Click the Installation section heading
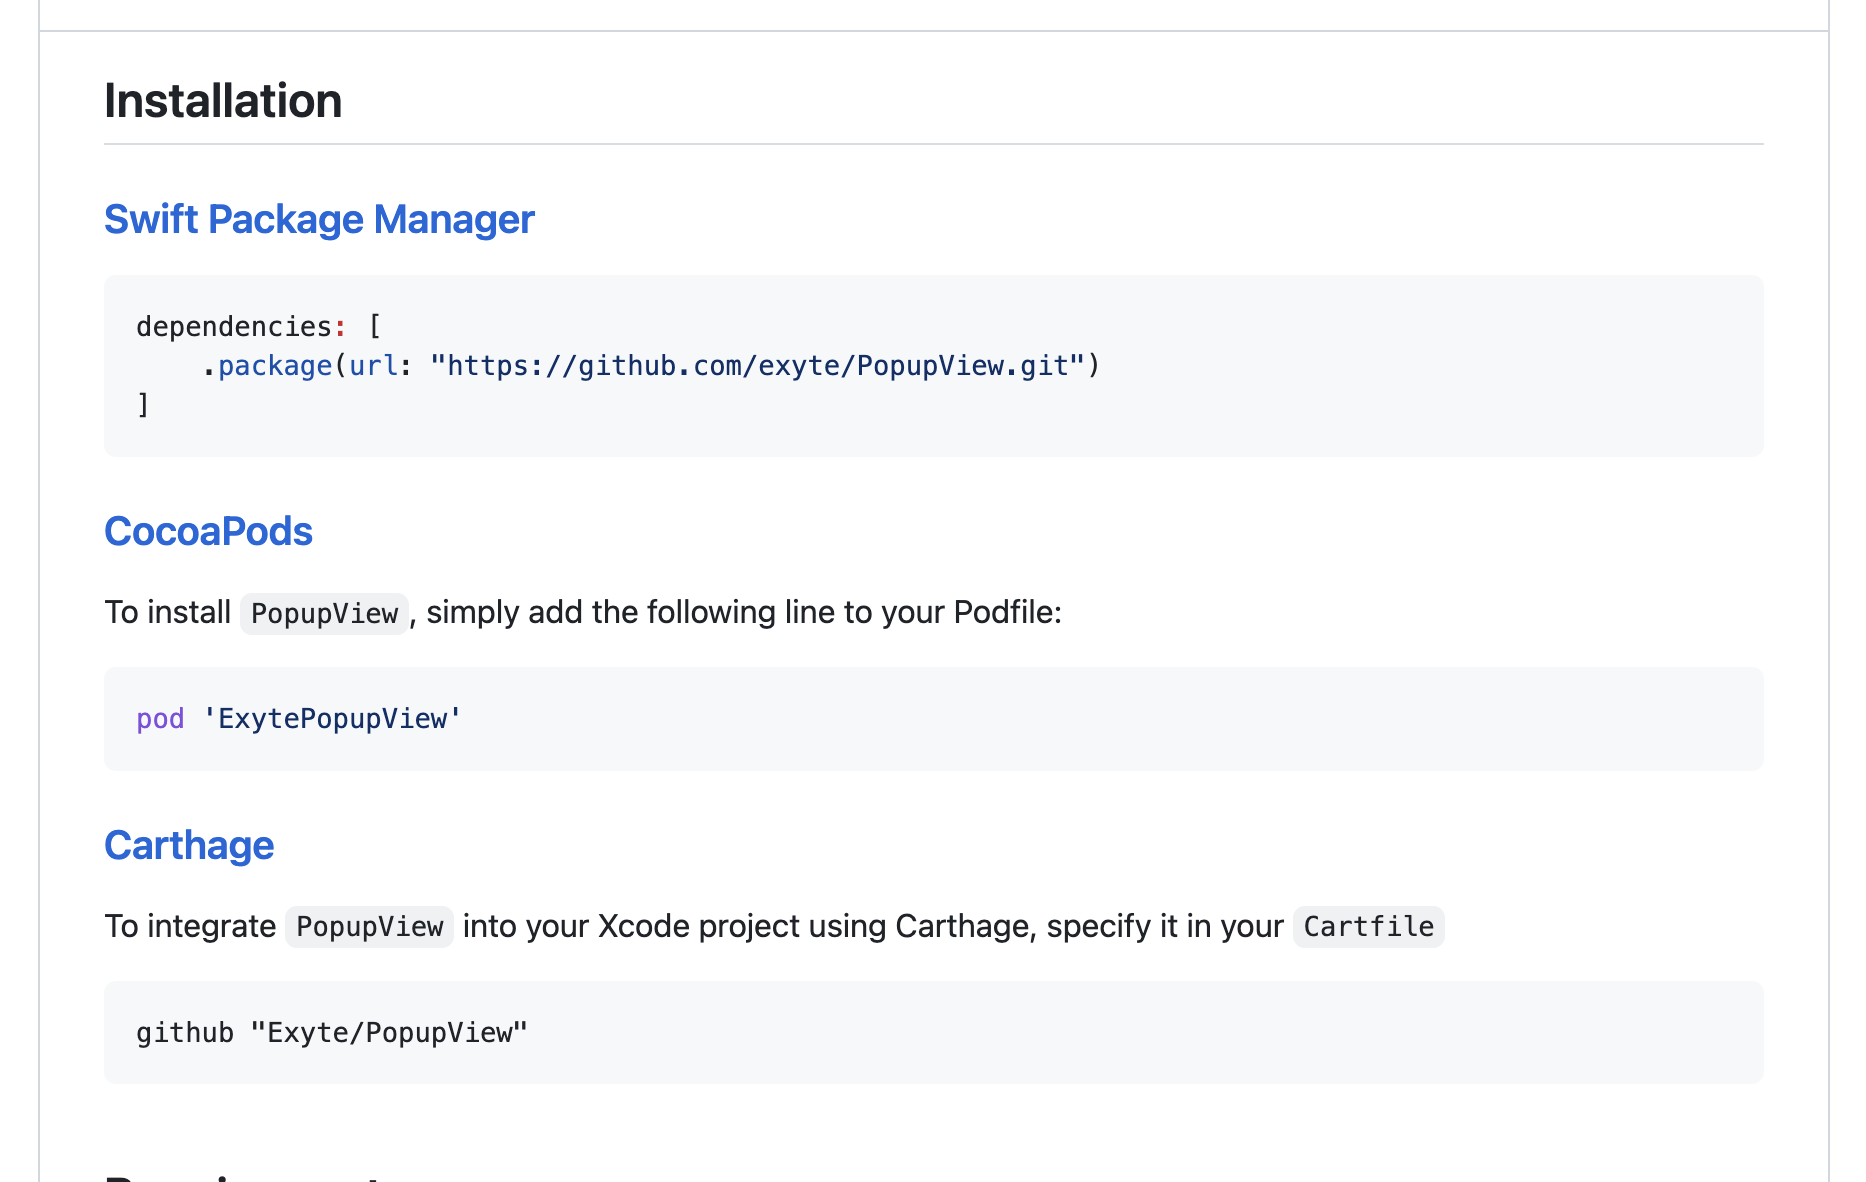The width and height of the screenshot is (1866, 1182). click(x=223, y=101)
